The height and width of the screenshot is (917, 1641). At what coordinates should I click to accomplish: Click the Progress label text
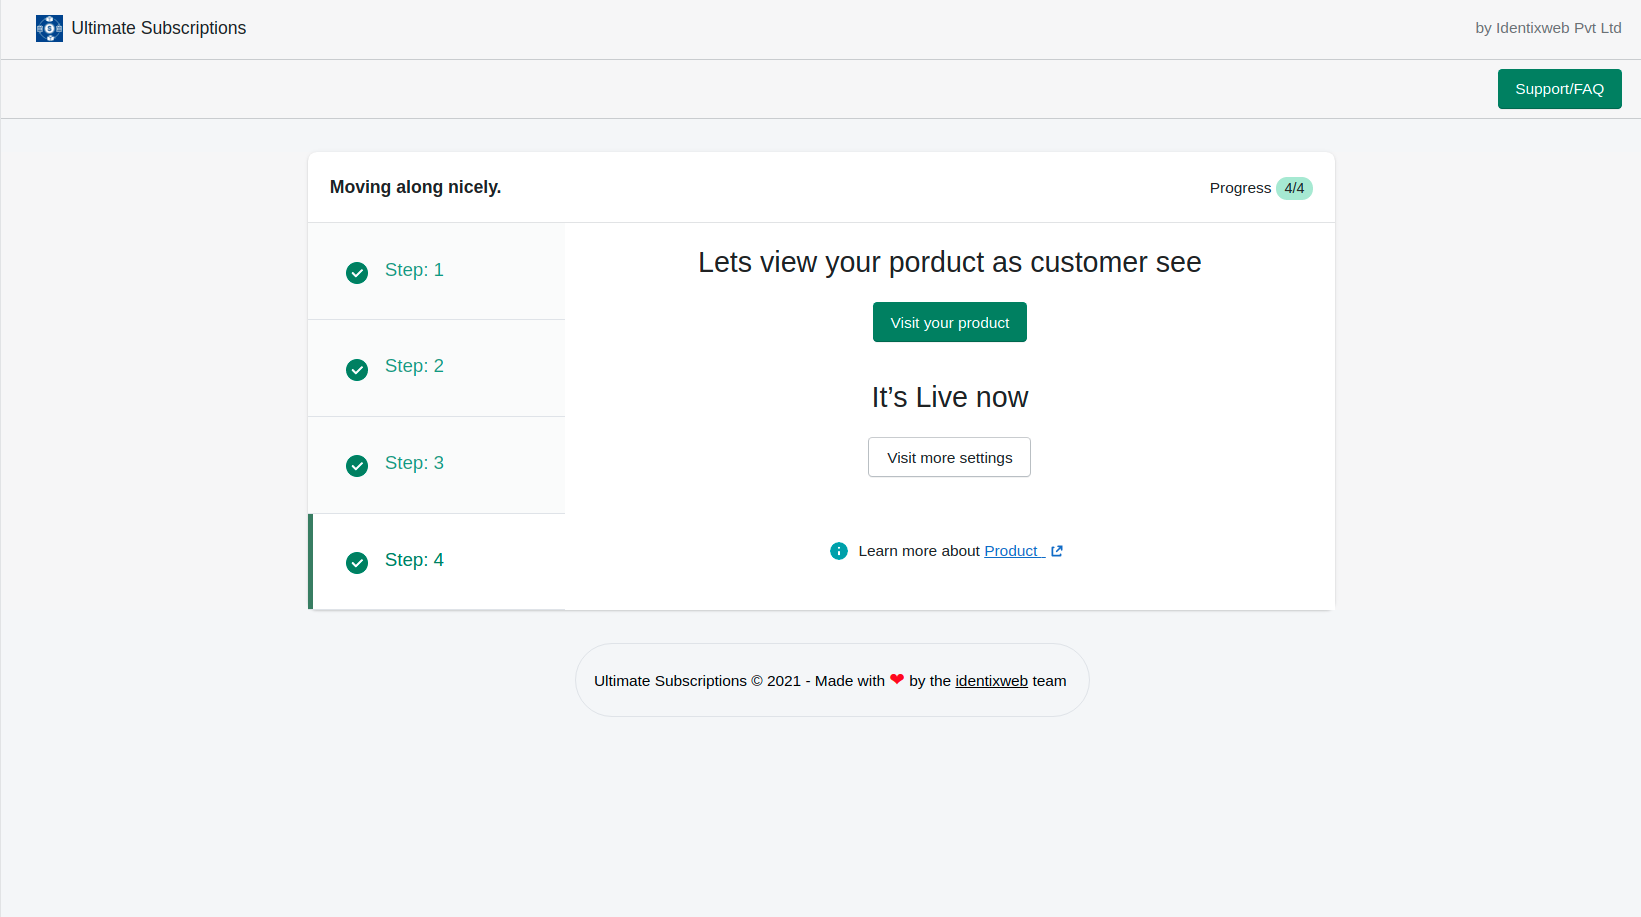coord(1240,188)
